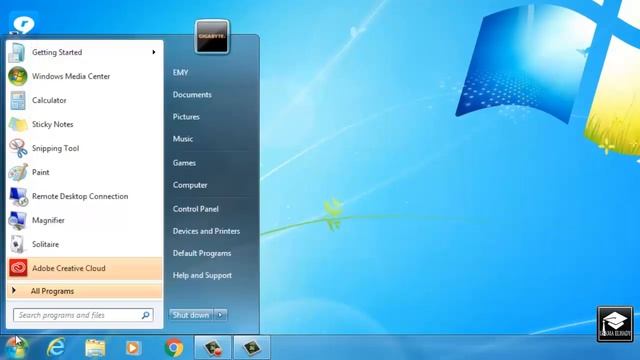
Task: Open Computer from the Start menu
Action: [x=190, y=185]
